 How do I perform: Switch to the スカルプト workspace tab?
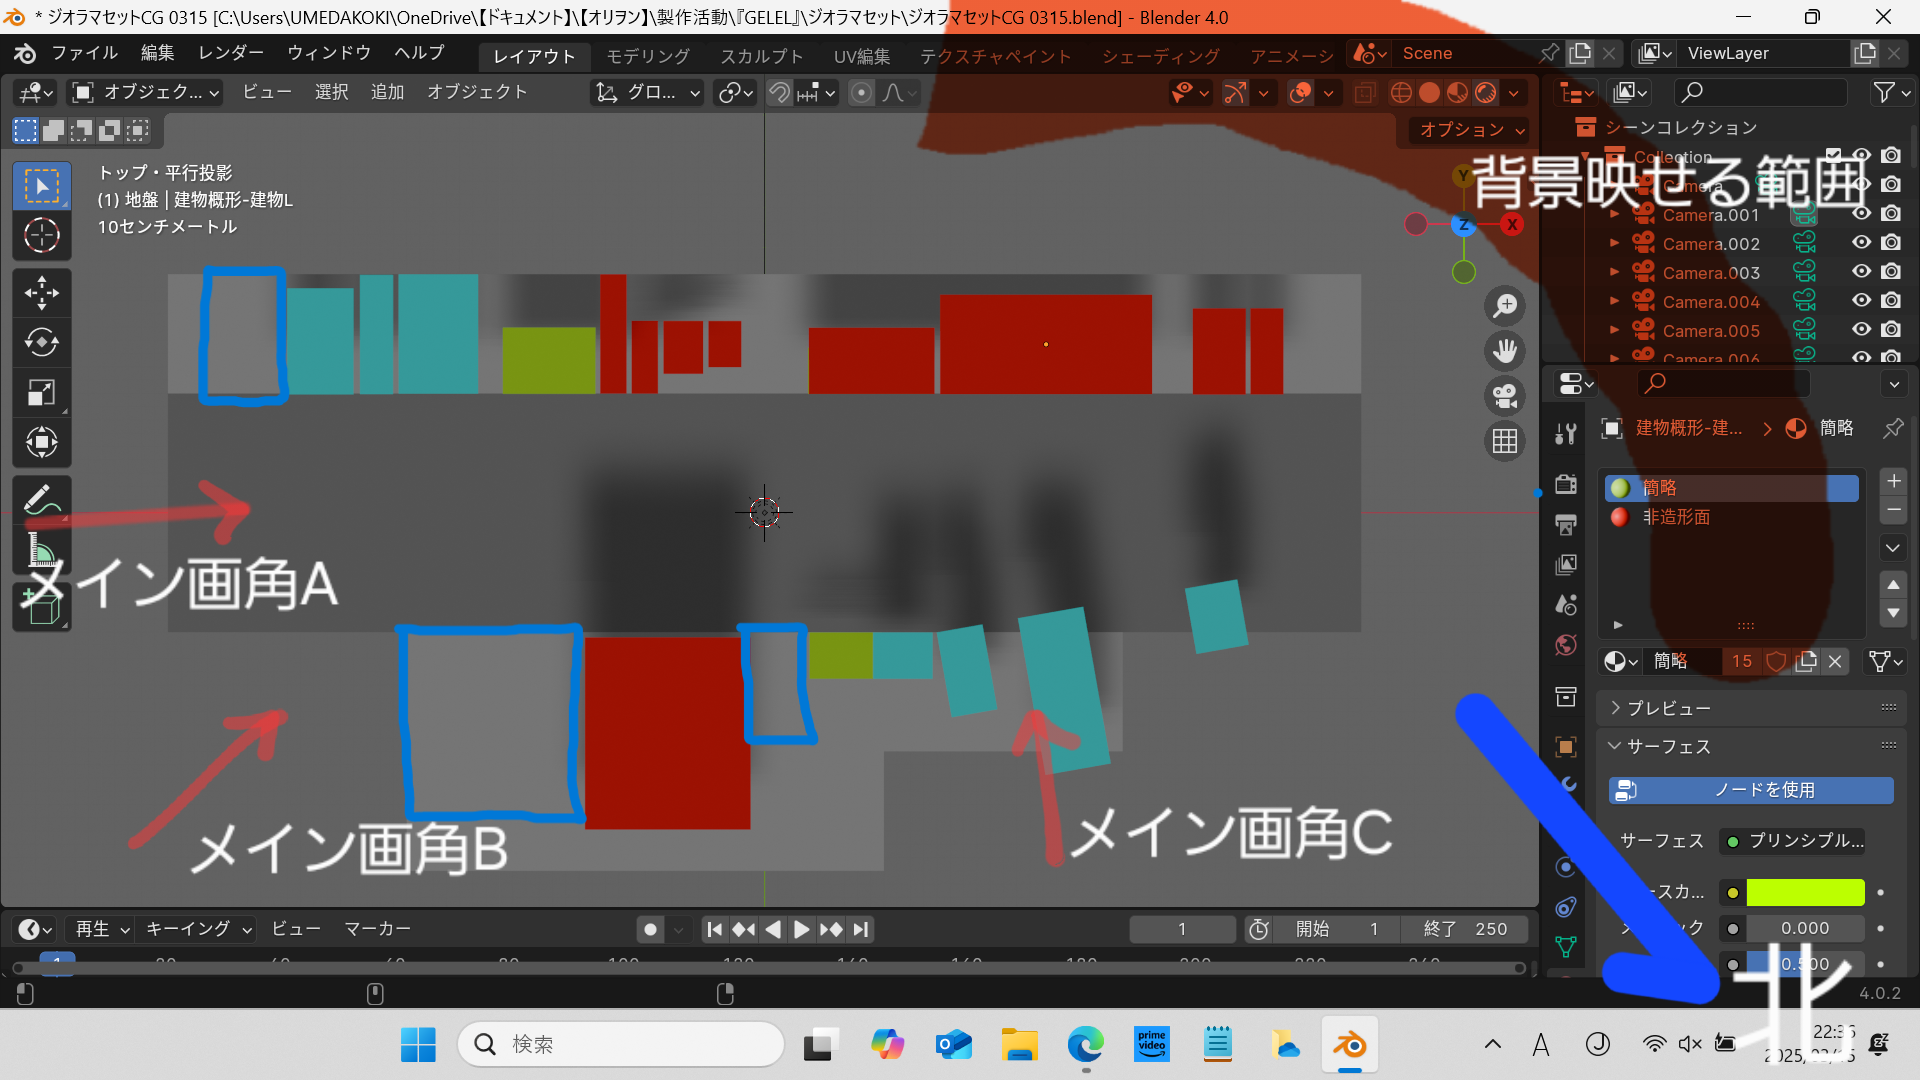(762, 56)
